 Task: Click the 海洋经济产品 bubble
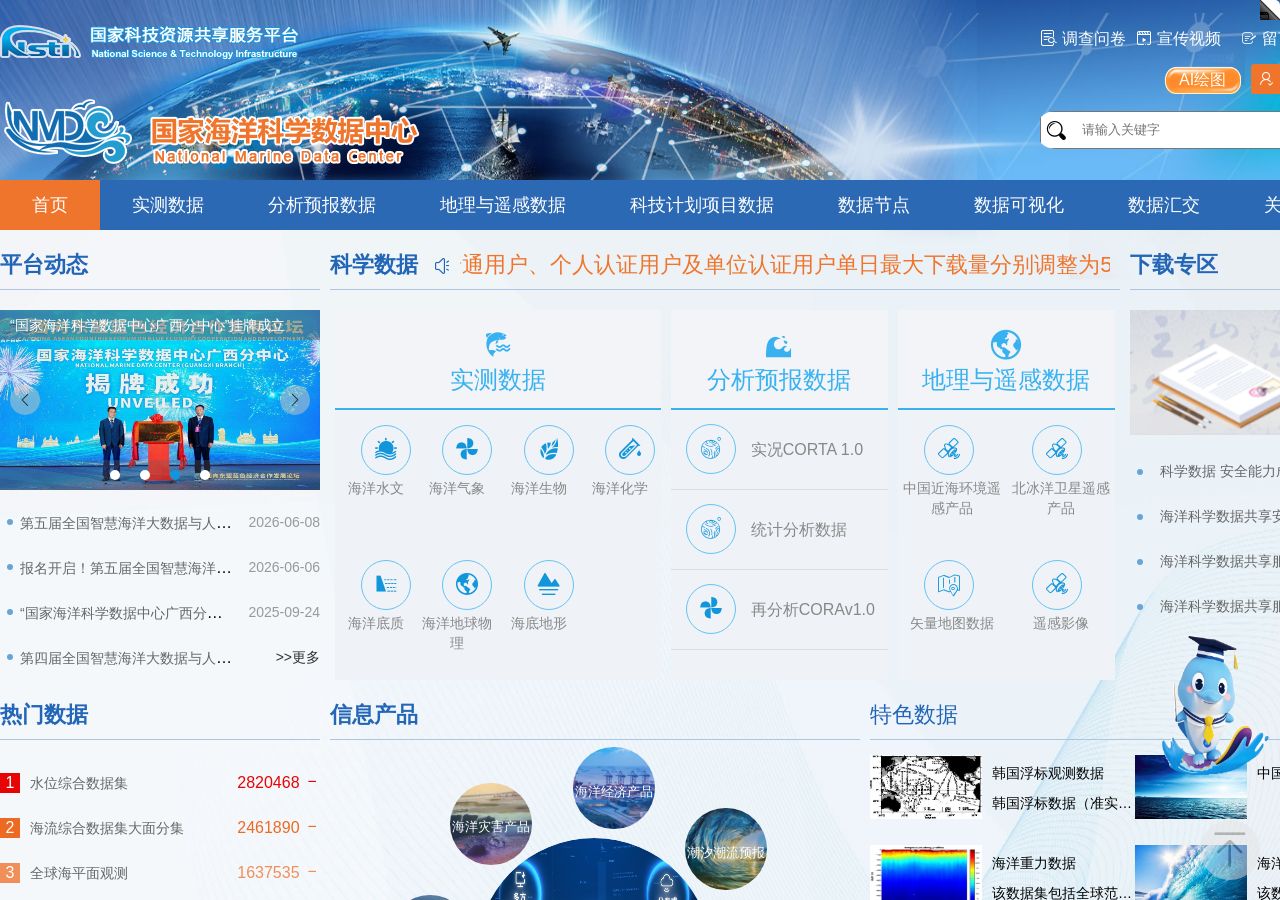(614, 788)
